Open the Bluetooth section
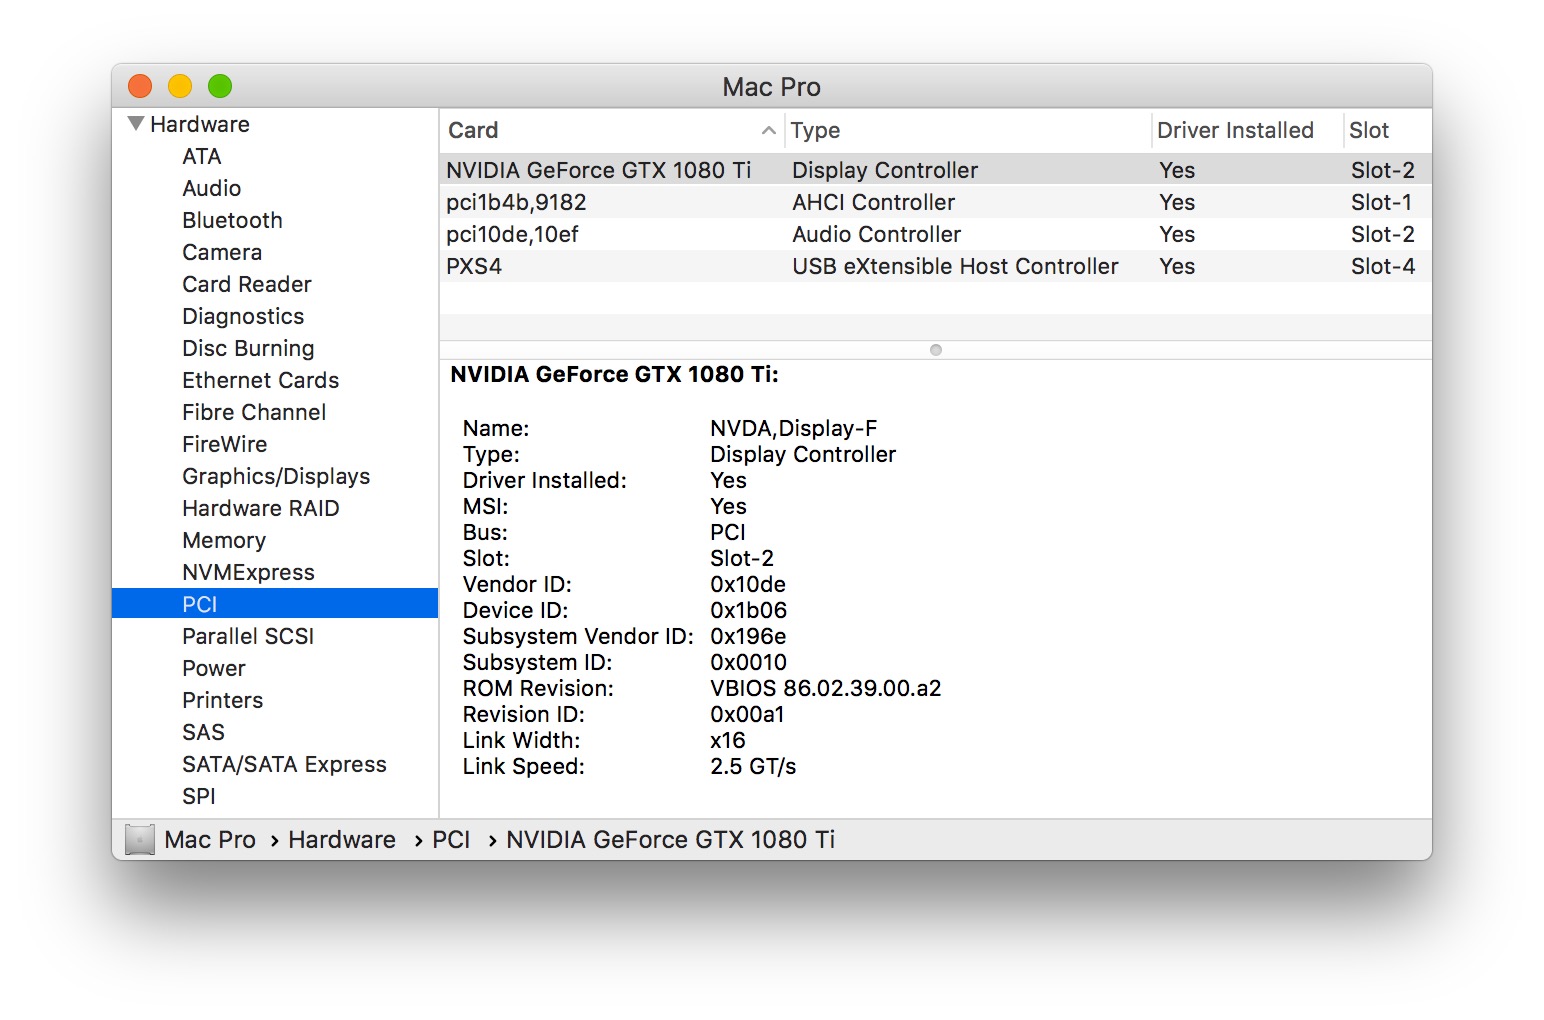The width and height of the screenshot is (1544, 1020). click(x=232, y=220)
